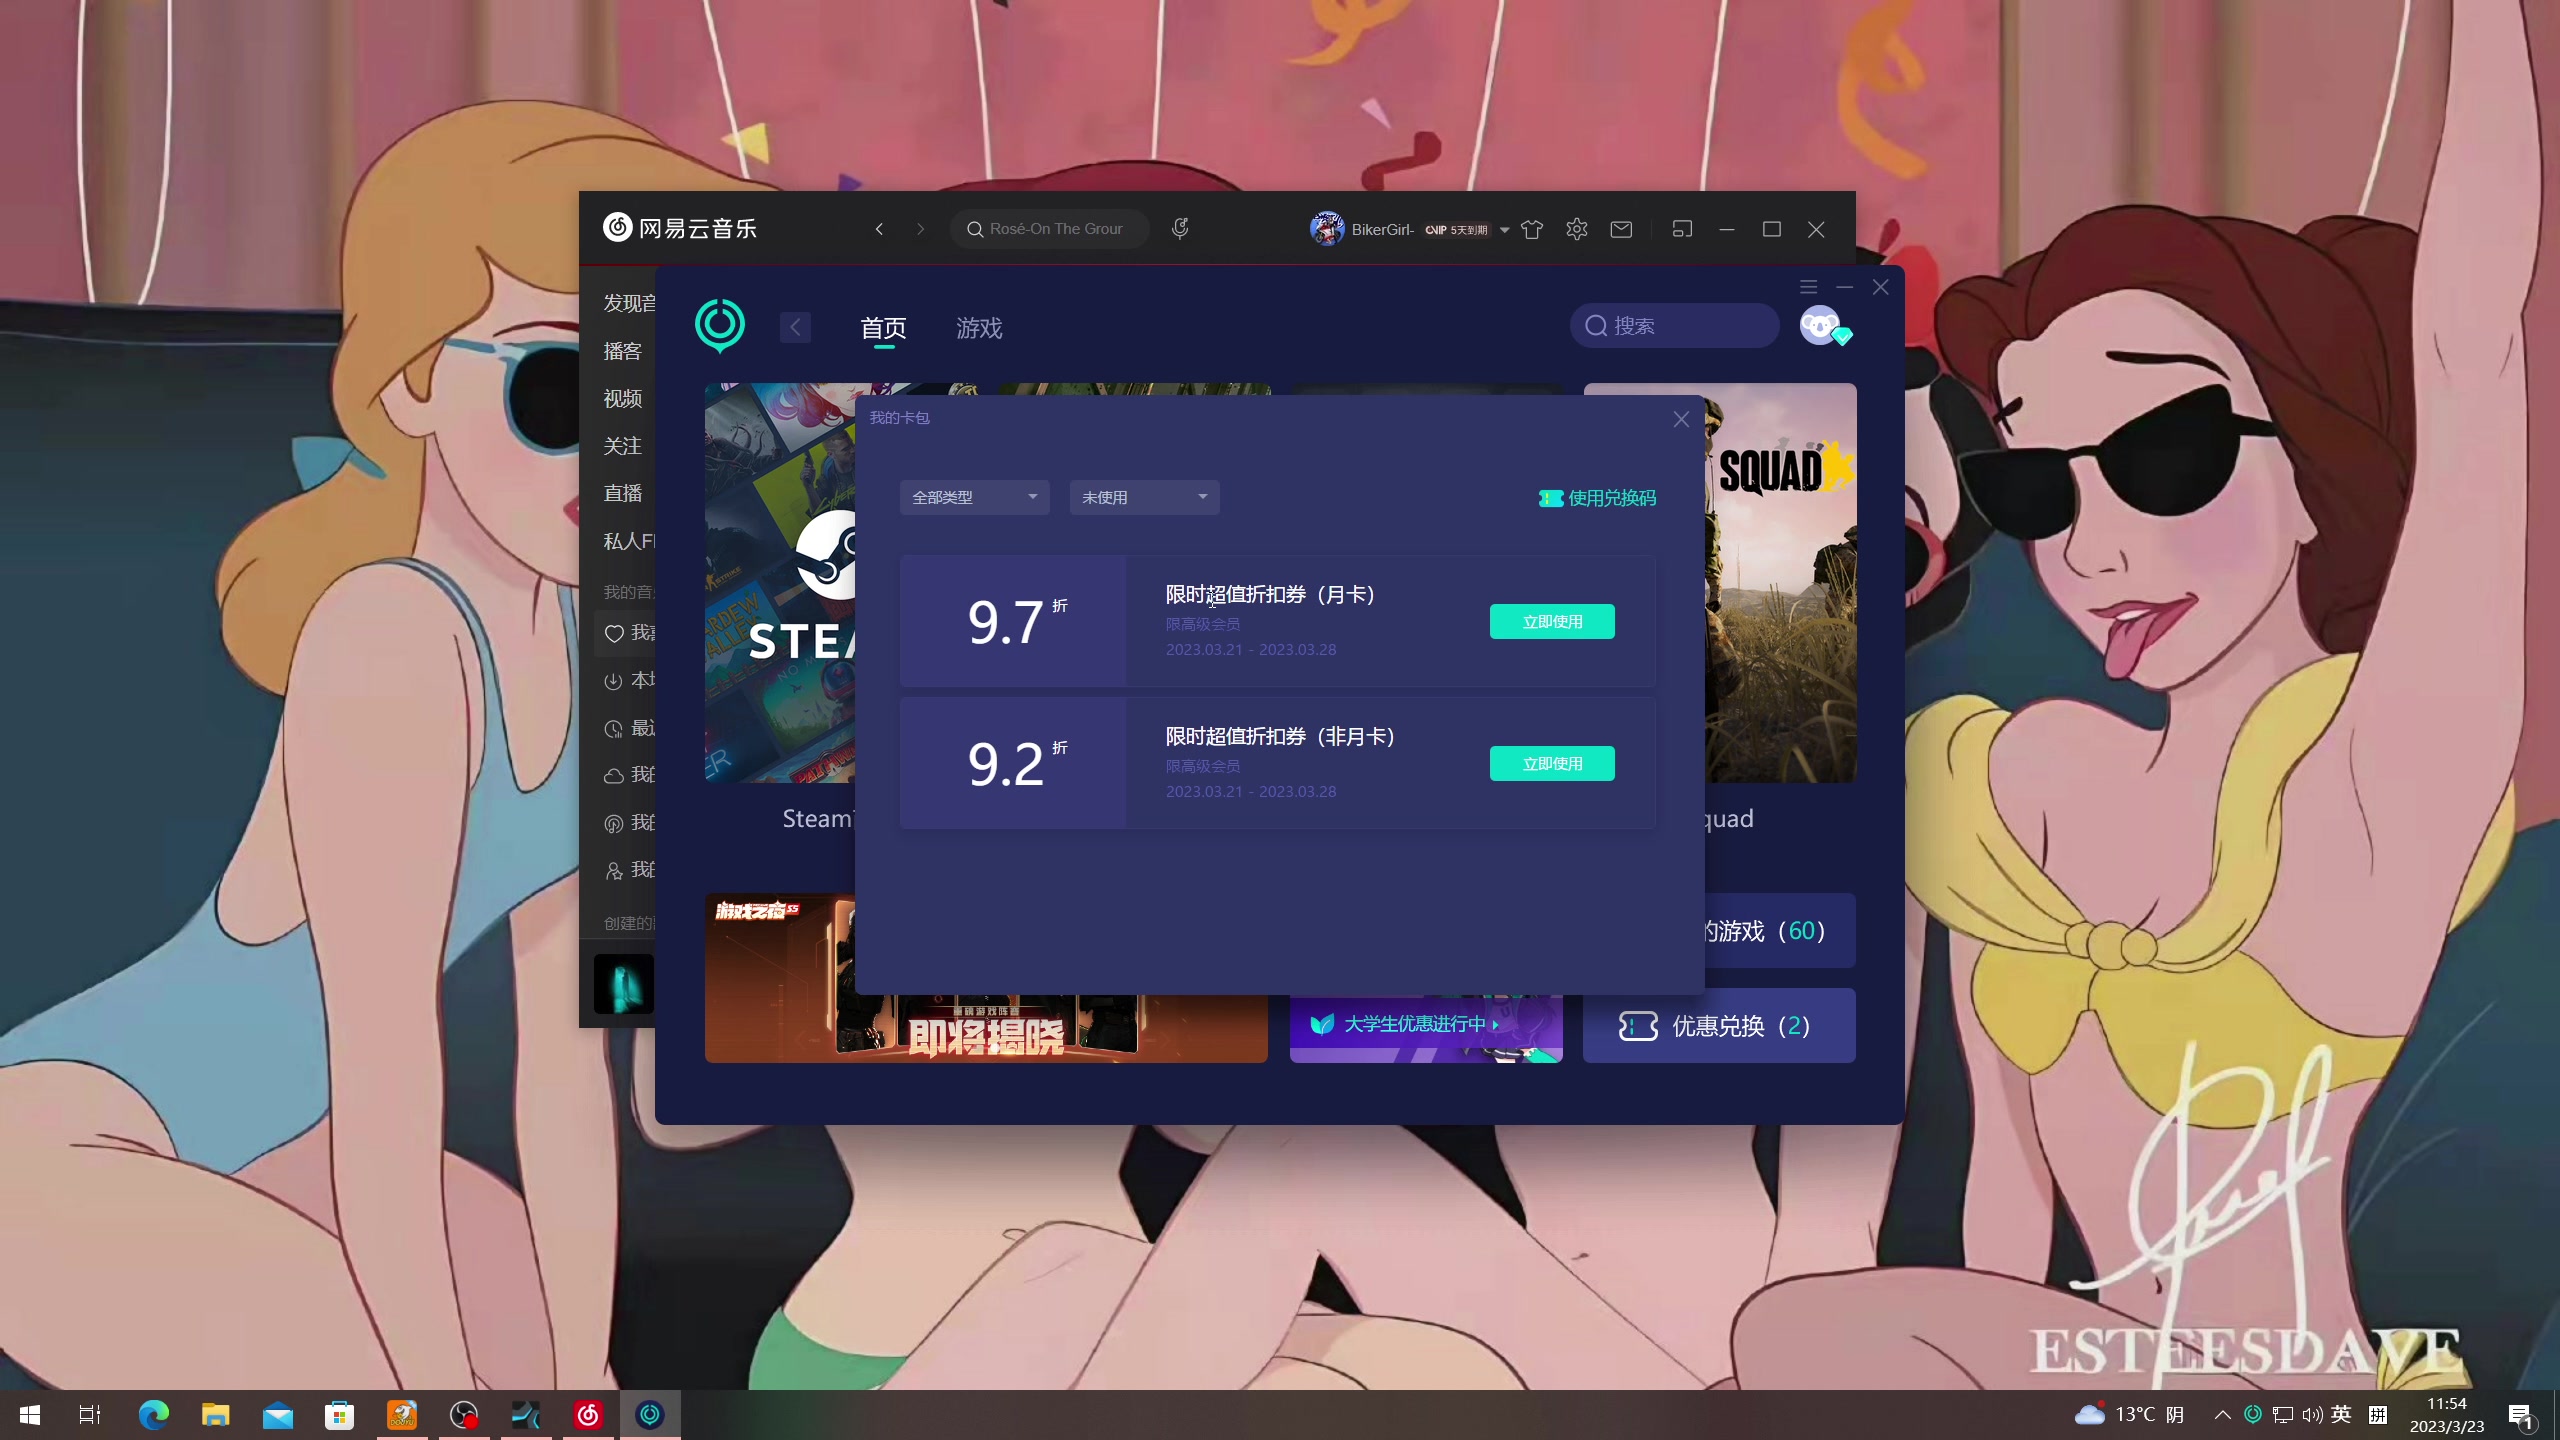
Task: Open Mail app from taskbar
Action: [278, 1415]
